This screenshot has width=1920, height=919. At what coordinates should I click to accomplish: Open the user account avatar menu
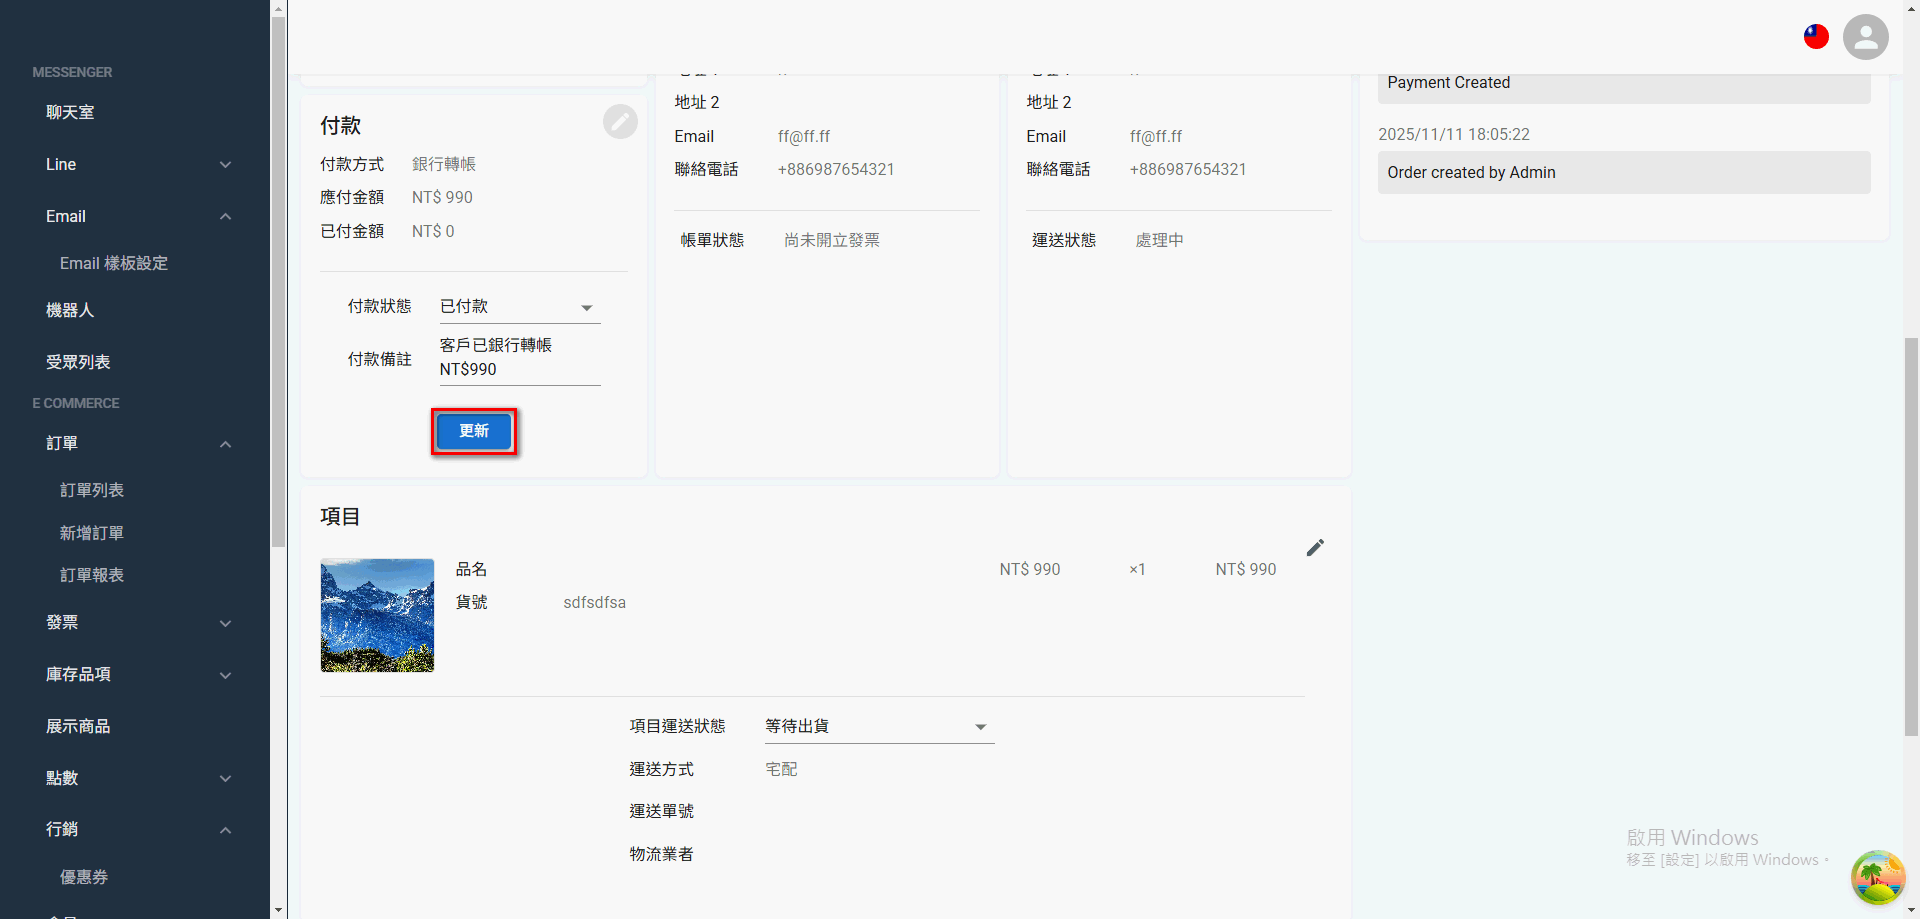[1865, 37]
